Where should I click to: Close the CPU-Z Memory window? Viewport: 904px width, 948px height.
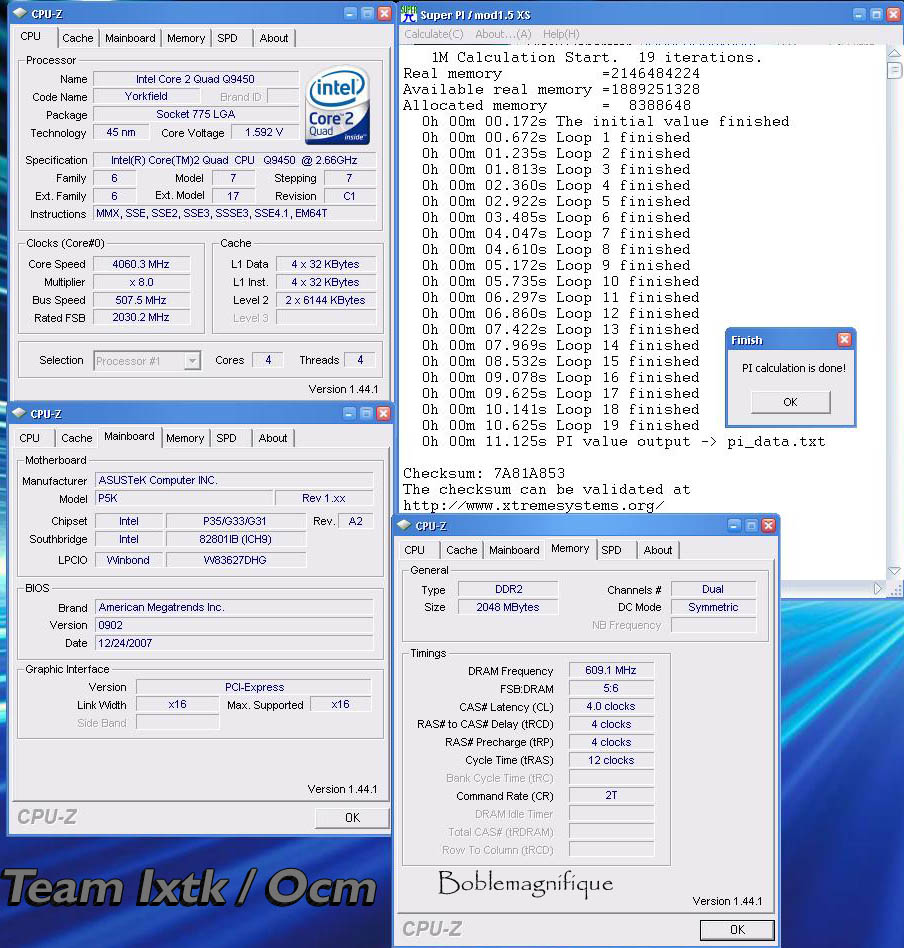pyautogui.click(x=768, y=525)
